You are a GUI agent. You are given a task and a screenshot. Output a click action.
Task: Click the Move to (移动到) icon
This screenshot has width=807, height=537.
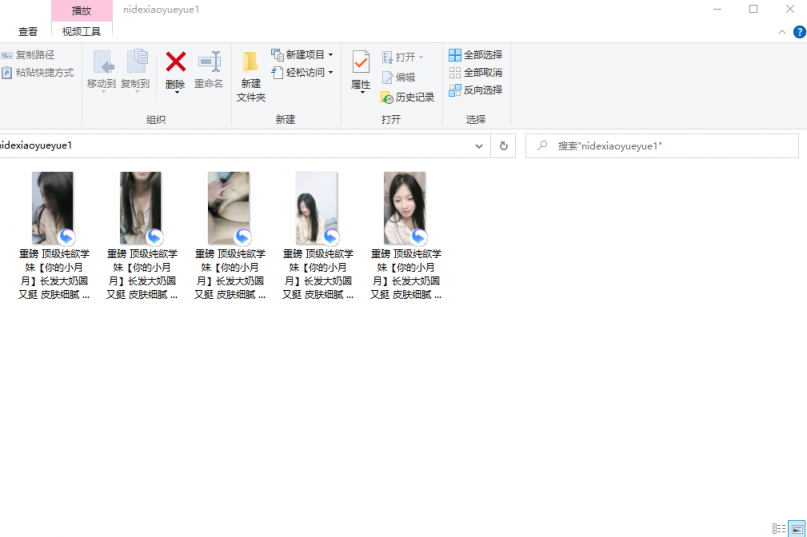pyautogui.click(x=102, y=63)
